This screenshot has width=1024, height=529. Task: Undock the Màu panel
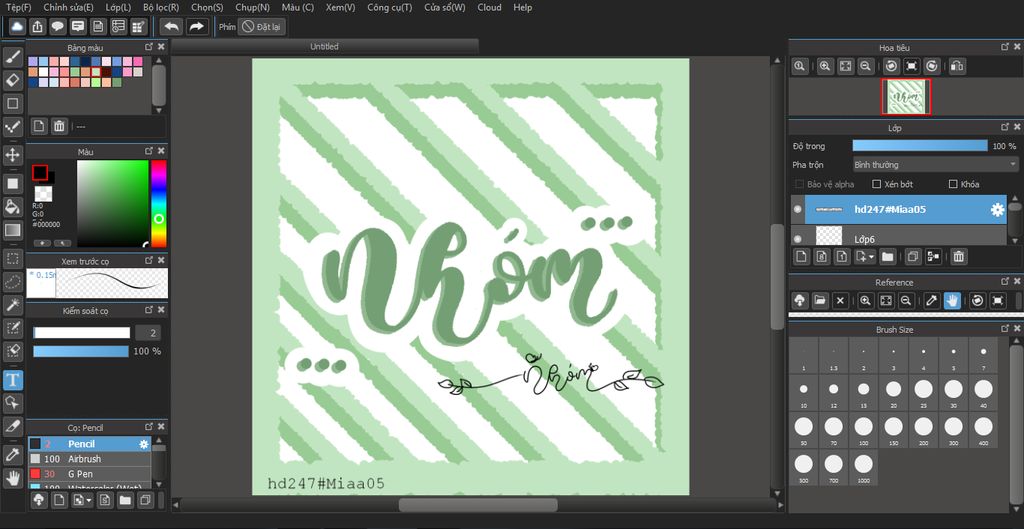149,152
